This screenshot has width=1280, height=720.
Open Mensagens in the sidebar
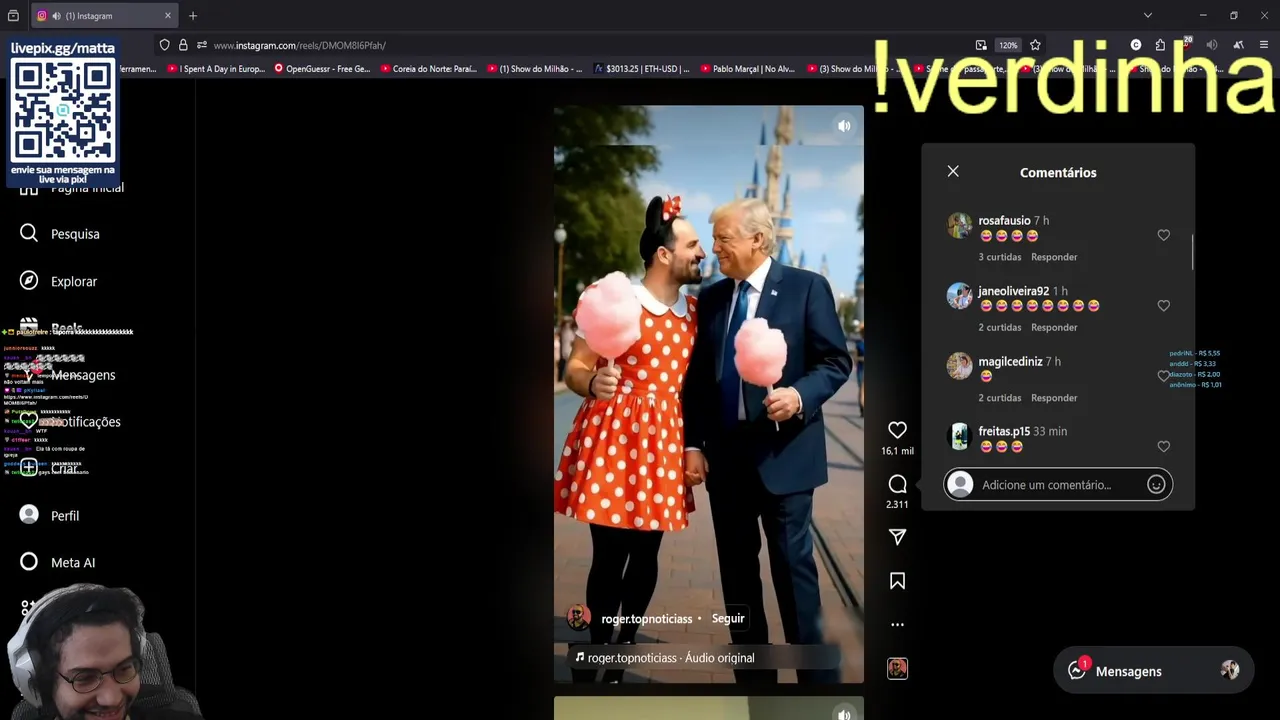tap(83, 375)
